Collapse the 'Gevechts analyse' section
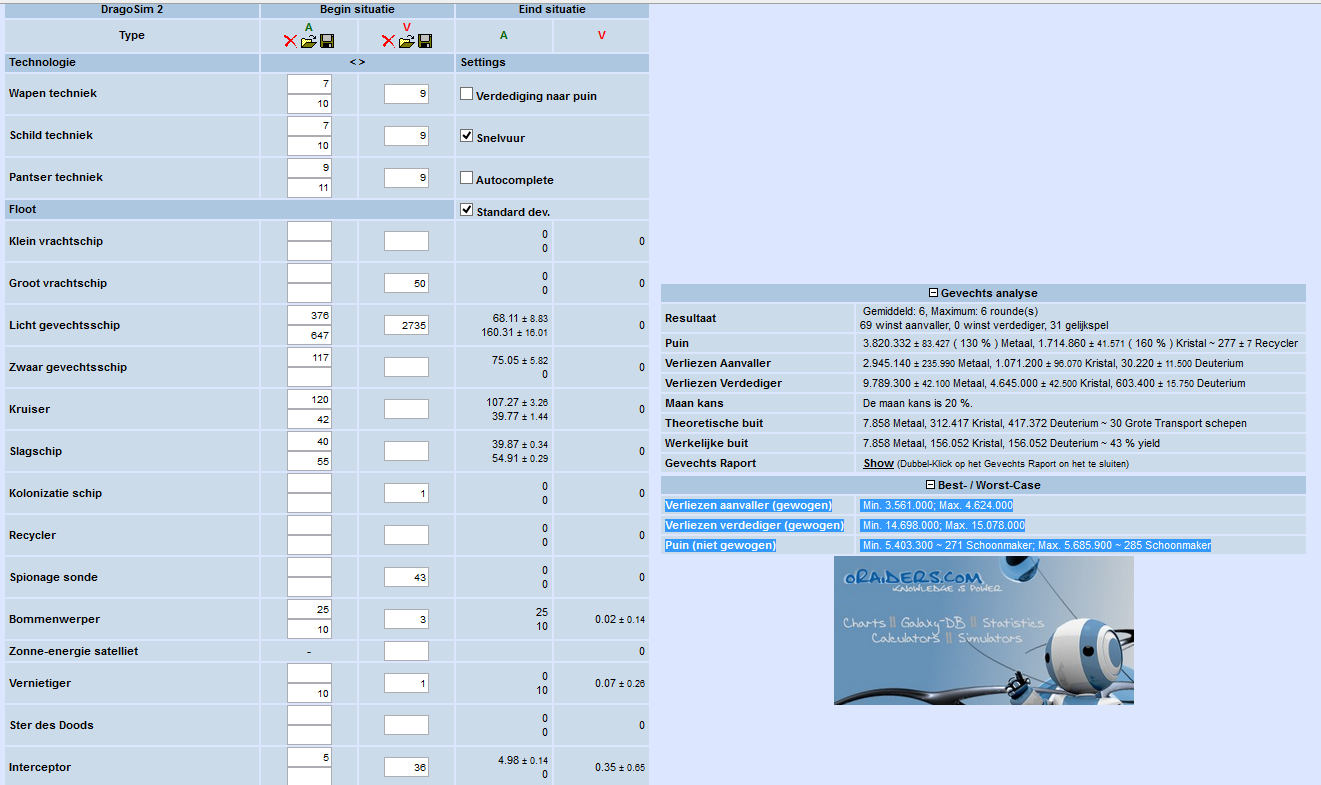The height and width of the screenshot is (785, 1321). (933, 293)
